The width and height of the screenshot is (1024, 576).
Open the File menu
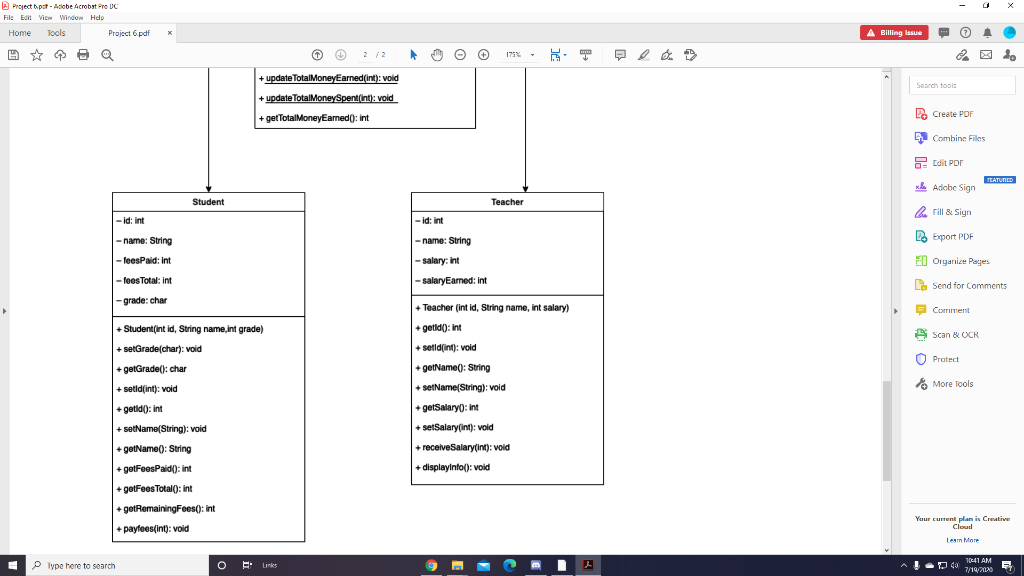(x=8, y=16)
